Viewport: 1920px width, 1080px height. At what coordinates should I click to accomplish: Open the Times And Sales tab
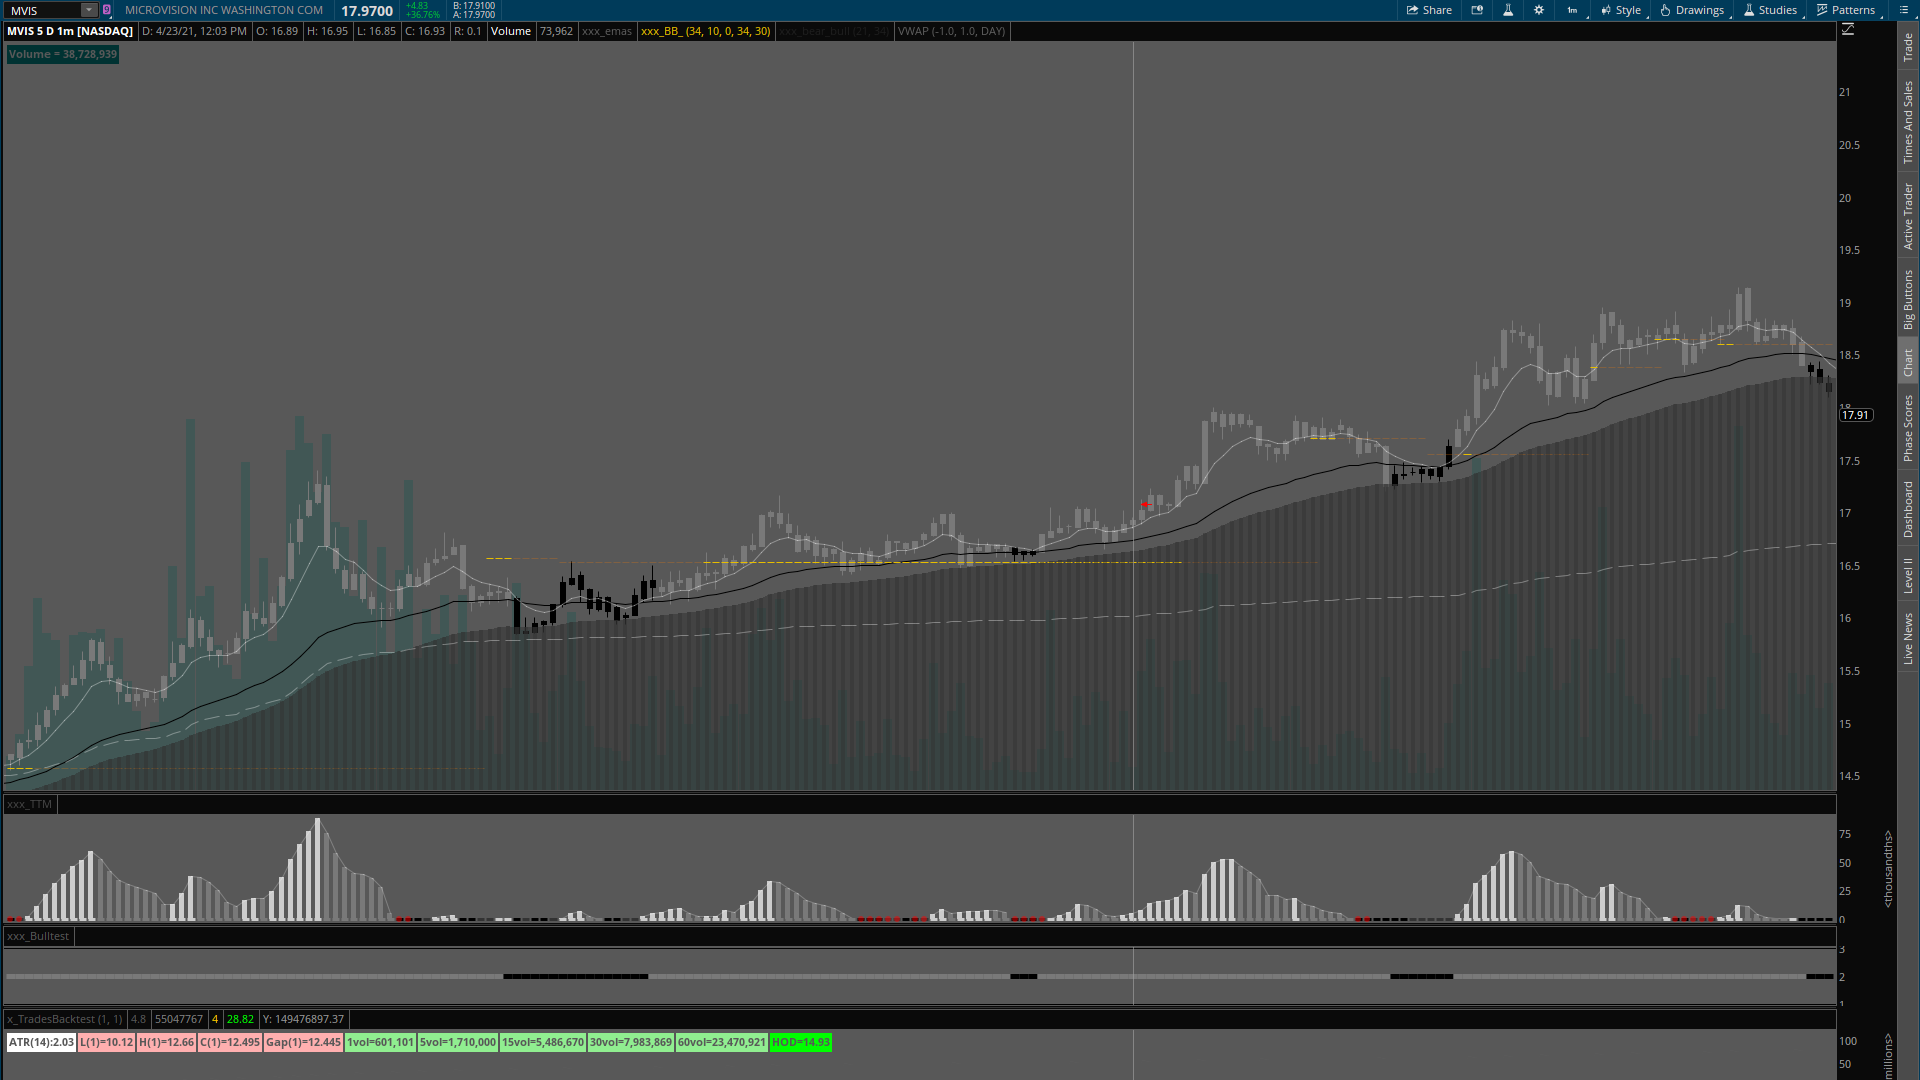[1908, 122]
